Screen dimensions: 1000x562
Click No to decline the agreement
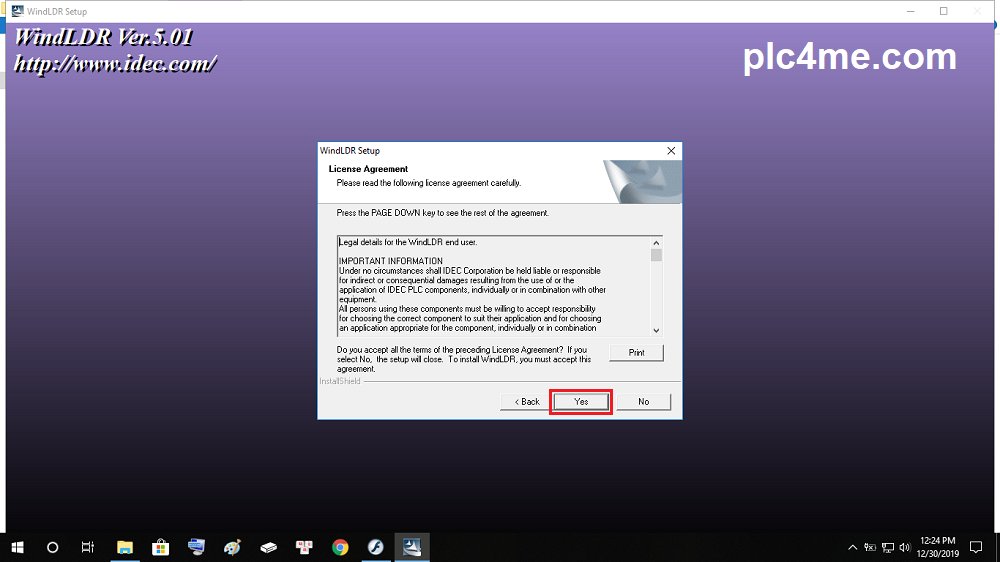(x=643, y=401)
